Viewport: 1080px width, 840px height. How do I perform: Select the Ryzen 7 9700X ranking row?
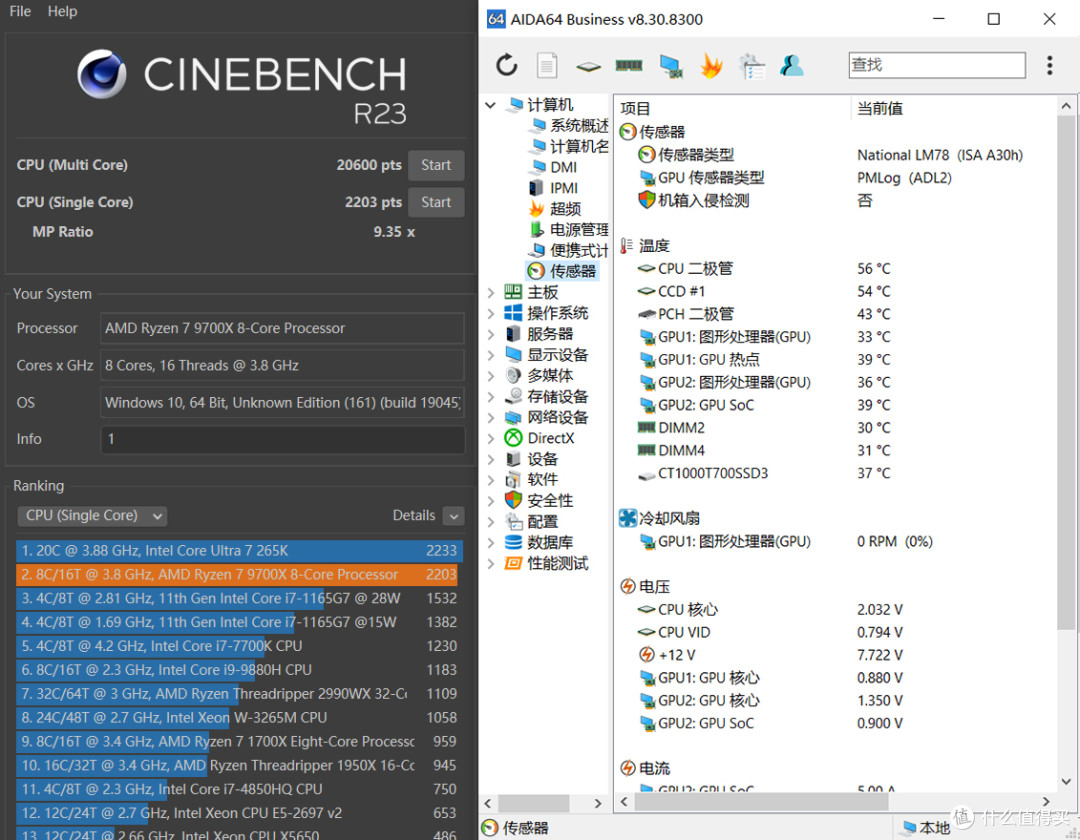pyautogui.click(x=239, y=574)
